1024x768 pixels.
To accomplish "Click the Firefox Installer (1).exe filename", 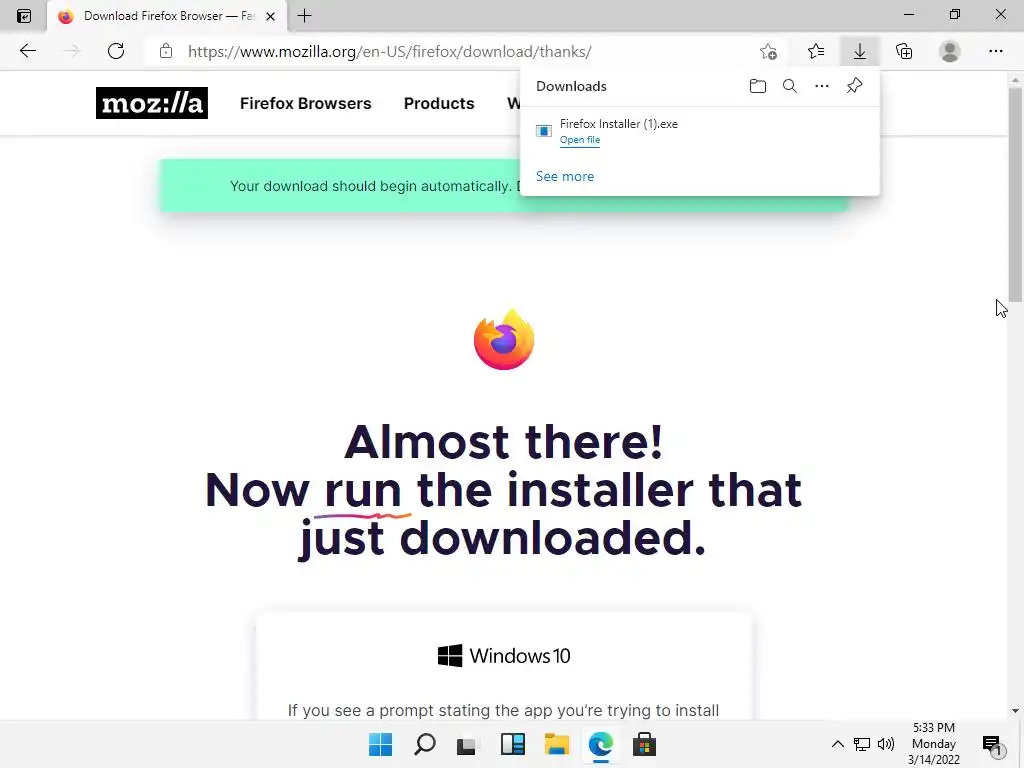I will pos(618,123).
